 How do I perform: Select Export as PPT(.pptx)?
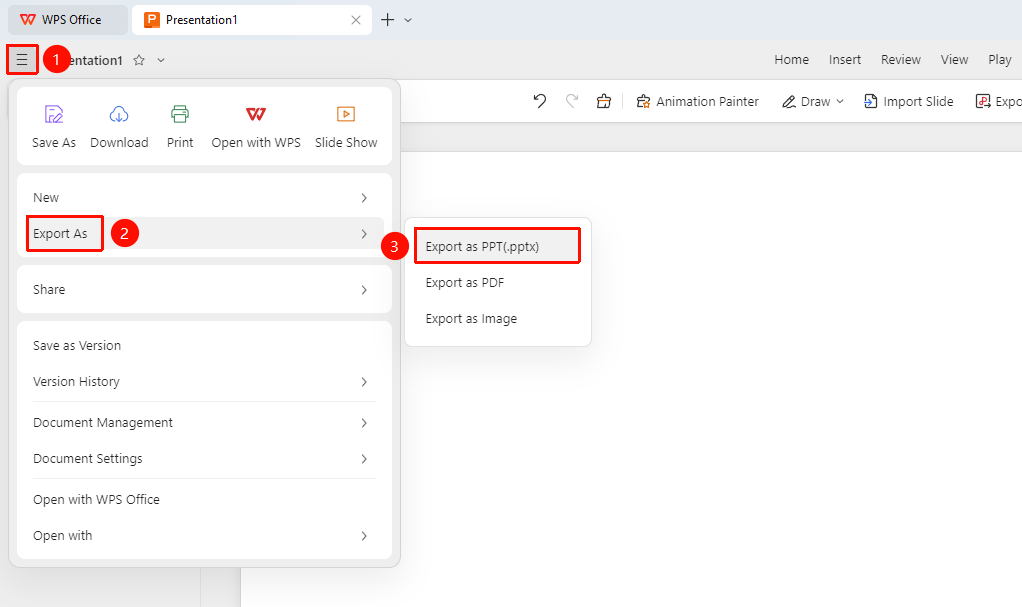pos(497,246)
